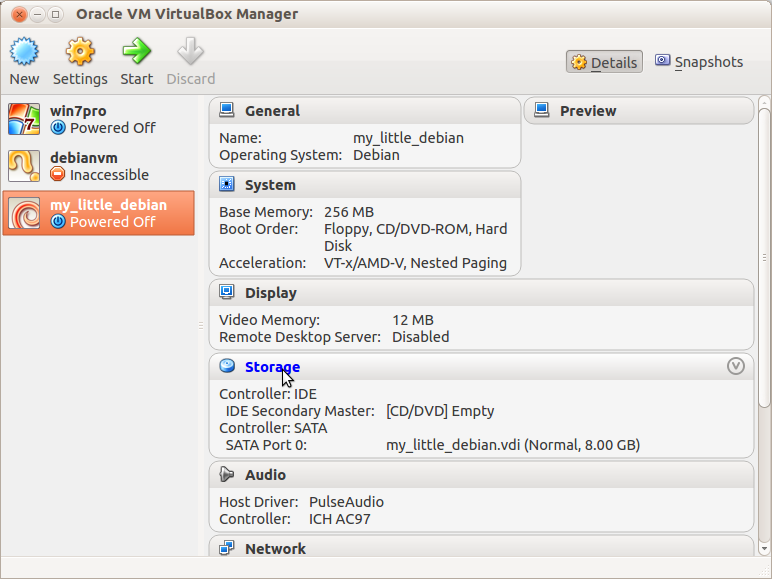Viewport: 772px width, 579px height.
Task: Click the greyed-out Discard arrow icon
Action: coord(191,51)
